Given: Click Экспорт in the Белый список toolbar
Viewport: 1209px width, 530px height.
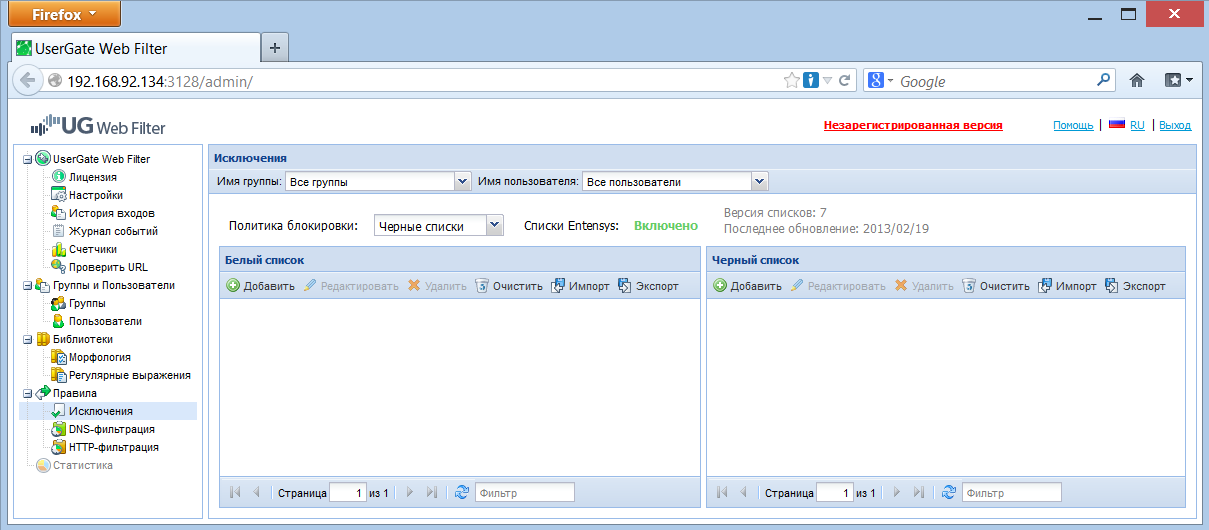Looking at the screenshot, I should (x=648, y=286).
